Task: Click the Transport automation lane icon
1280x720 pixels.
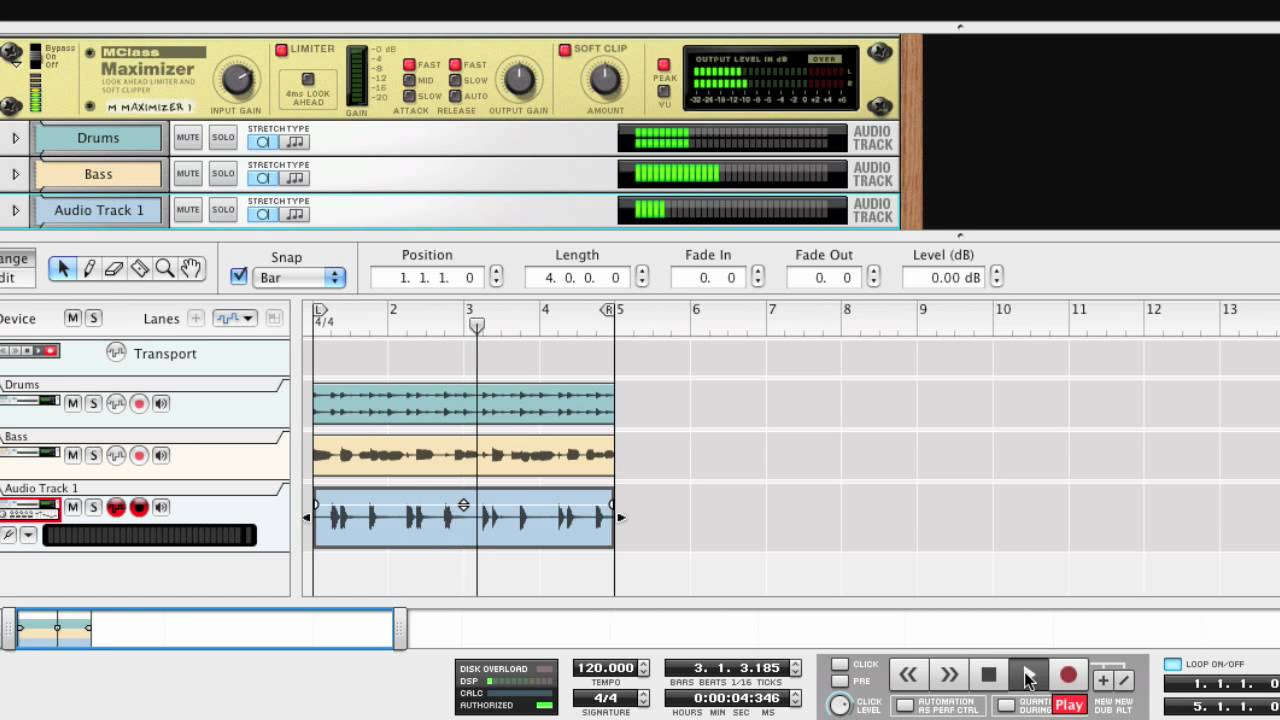Action: click(116, 352)
